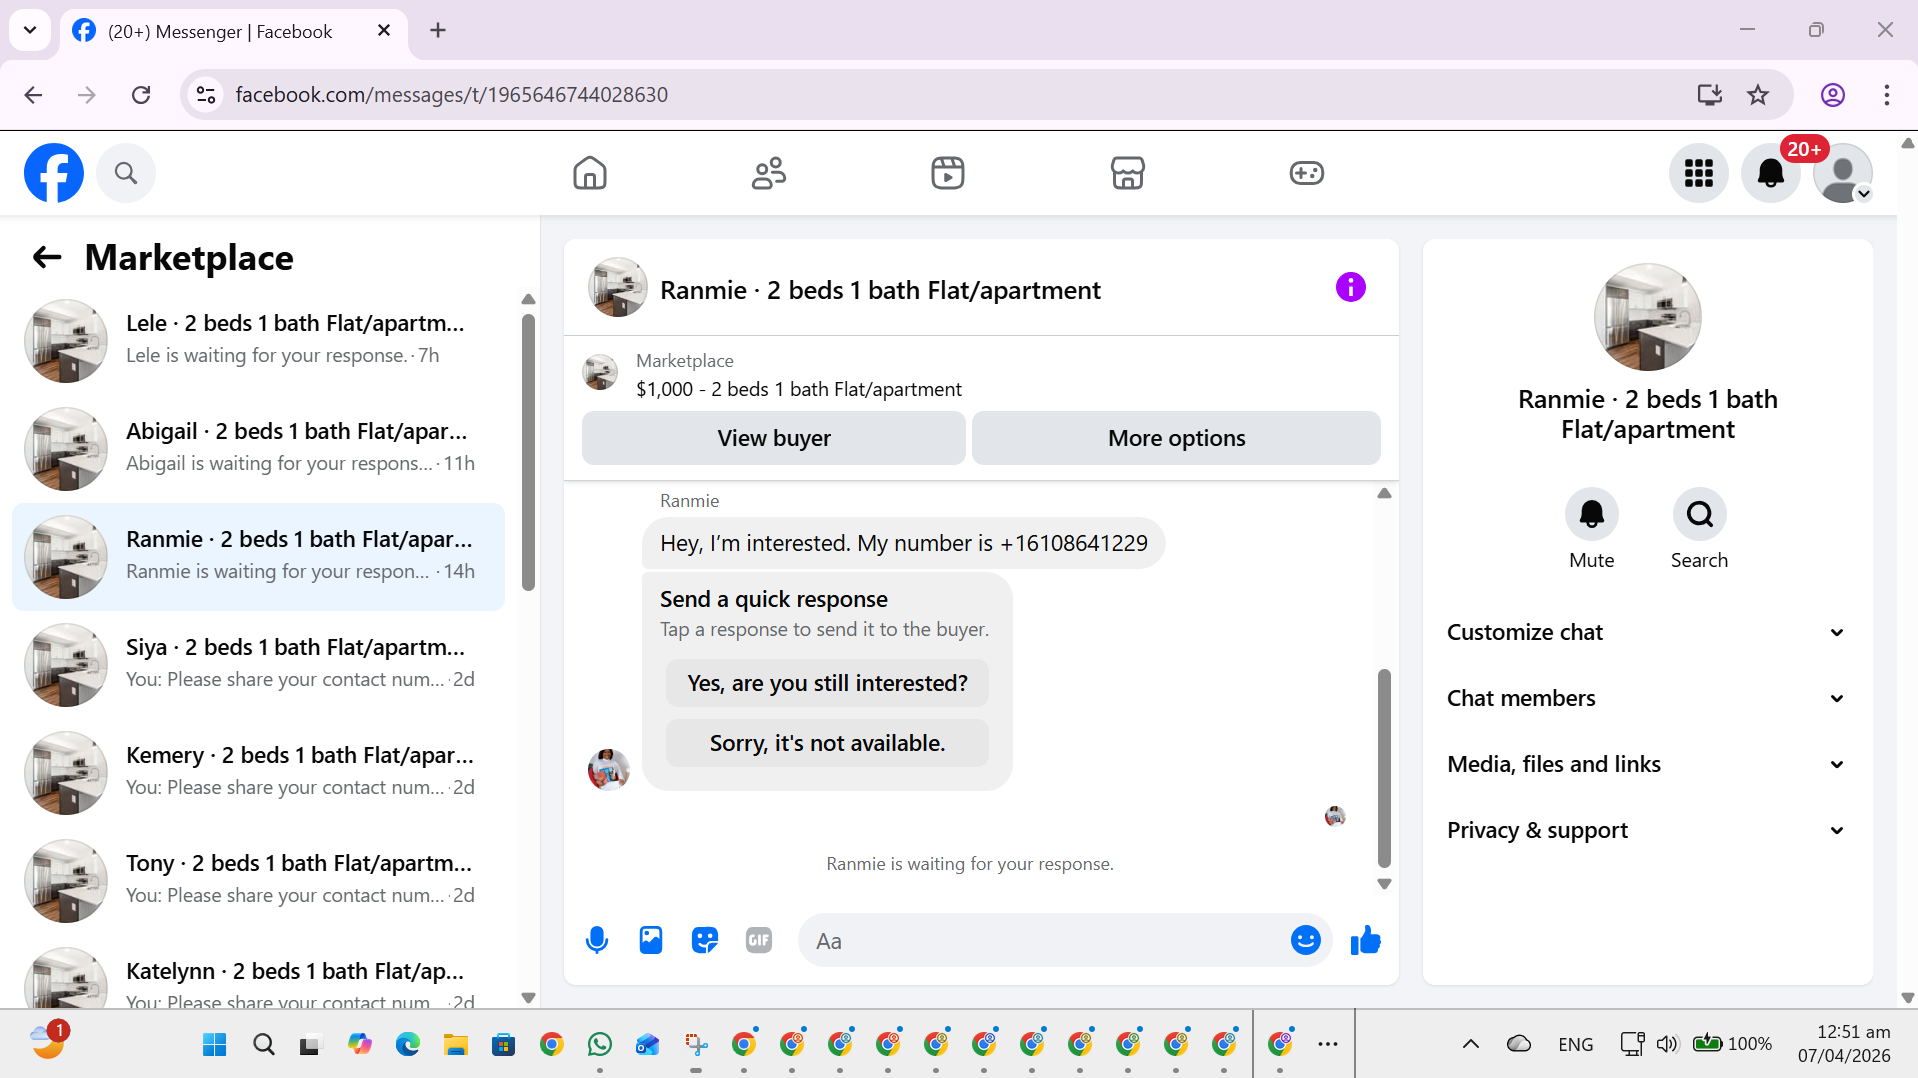
Task: Open Microsoft Edge from the taskbar
Action: pos(408,1045)
